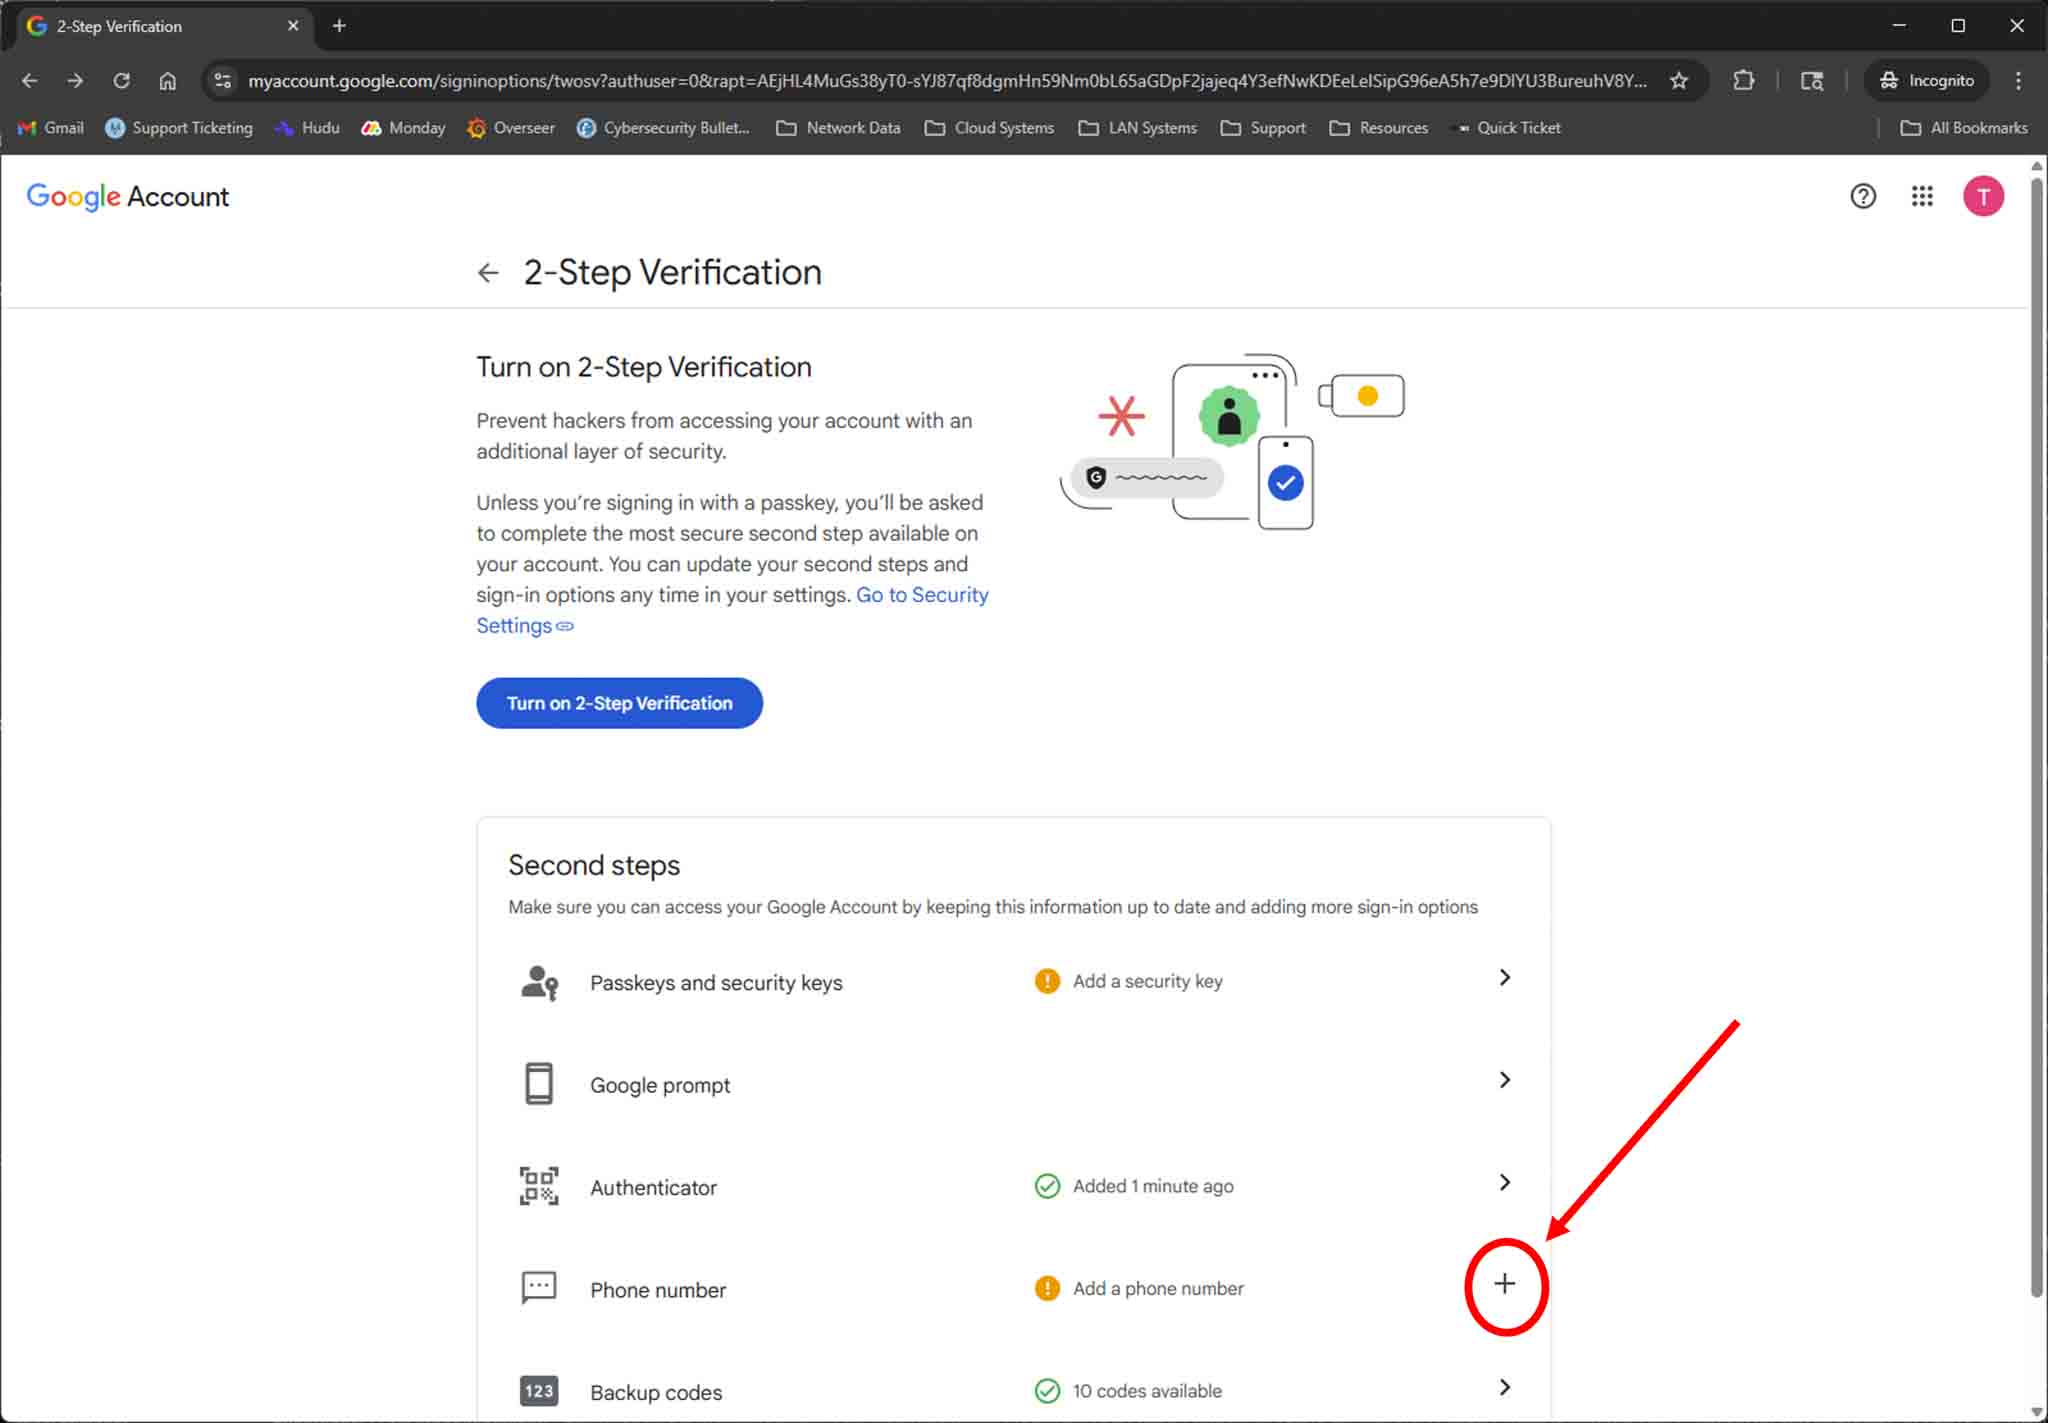
Task: Open site information icon in address bar
Action: (x=223, y=81)
